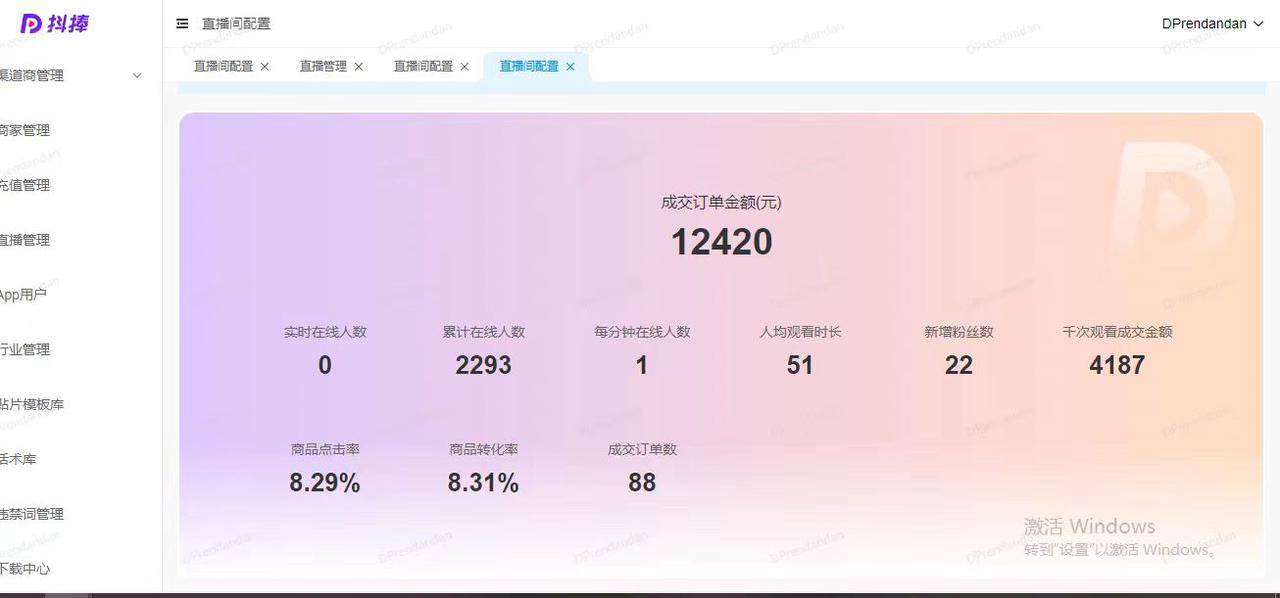The height and width of the screenshot is (598, 1280).
Task: Click the 成交订单金额 value 12420
Action: point(720,241)
